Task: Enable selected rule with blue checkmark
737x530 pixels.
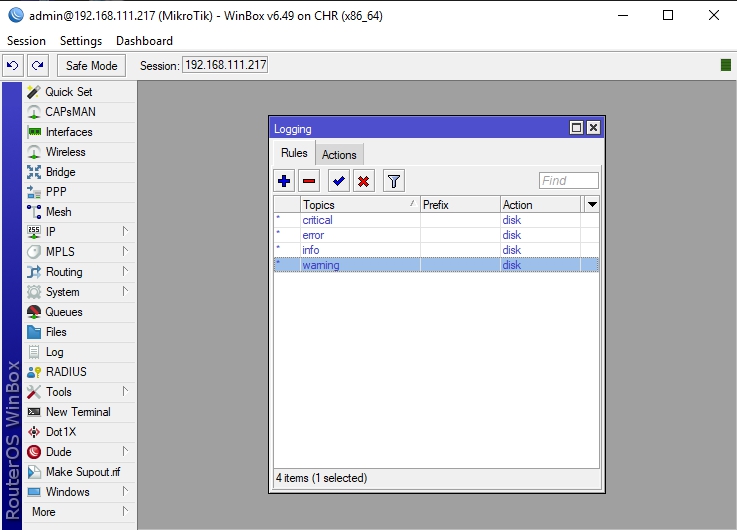Action: [338, 181]
